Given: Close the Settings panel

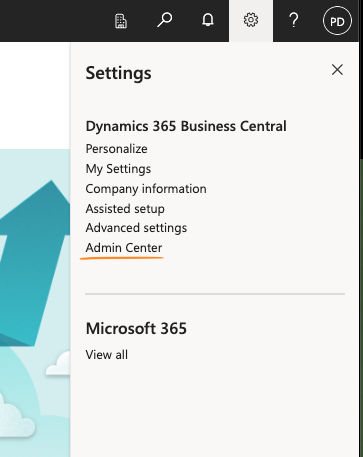Looking at the screenshot, I should 337,70.
